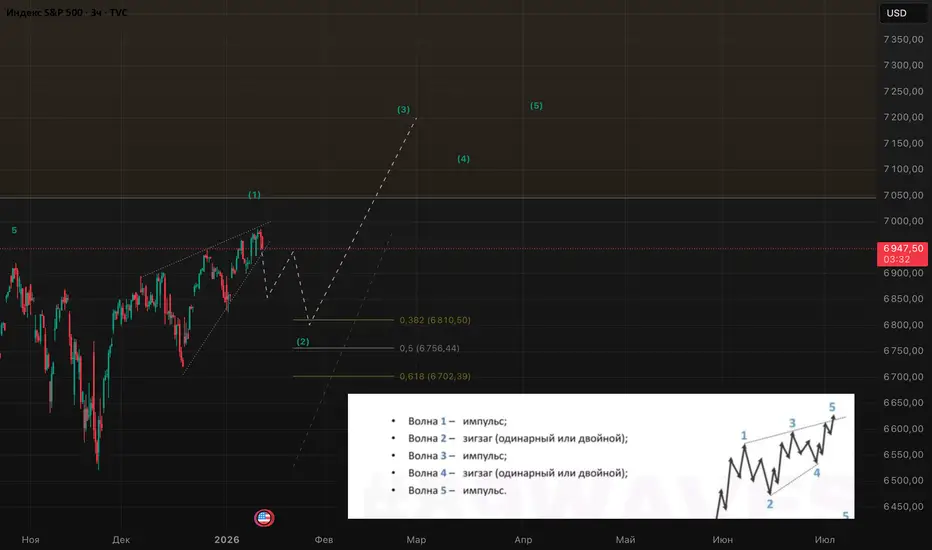
Task: Select the wave label (3)
Action: (404, 109)
